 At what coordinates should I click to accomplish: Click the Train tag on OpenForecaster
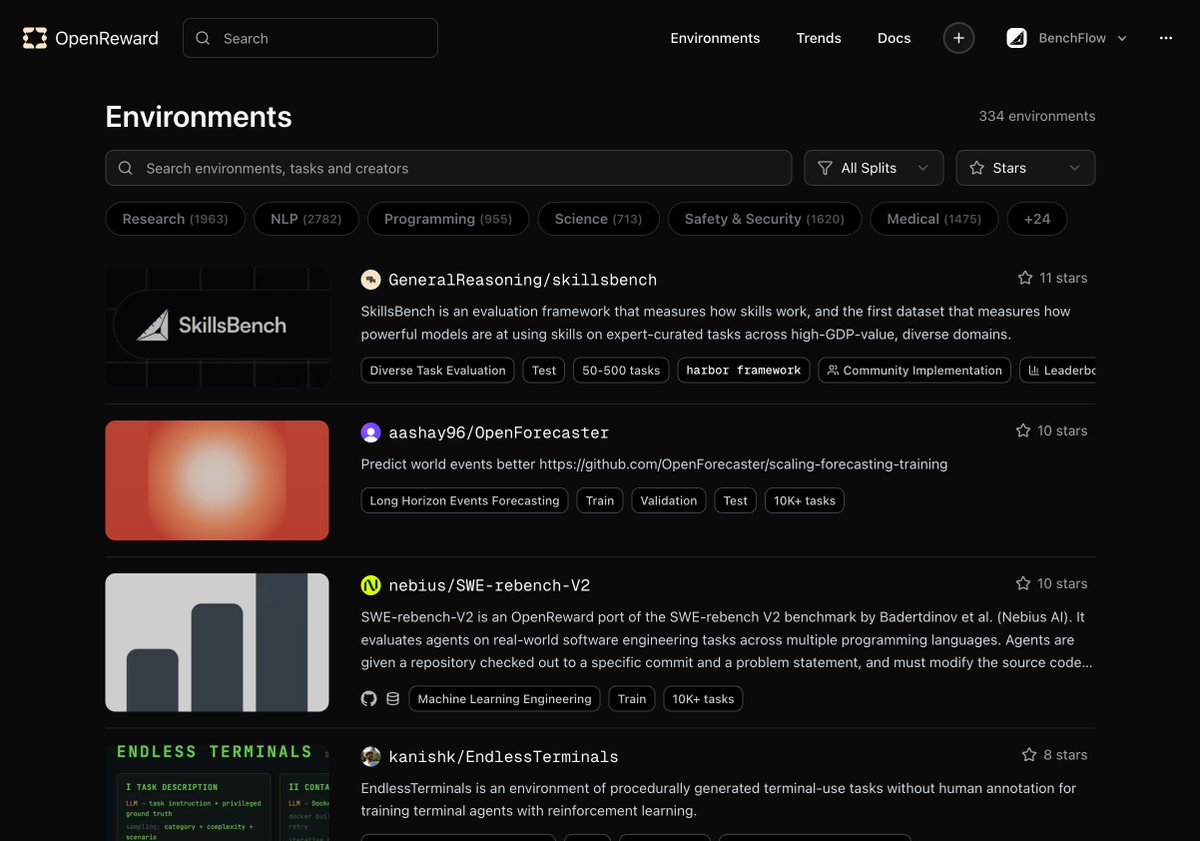pos(600,501)
